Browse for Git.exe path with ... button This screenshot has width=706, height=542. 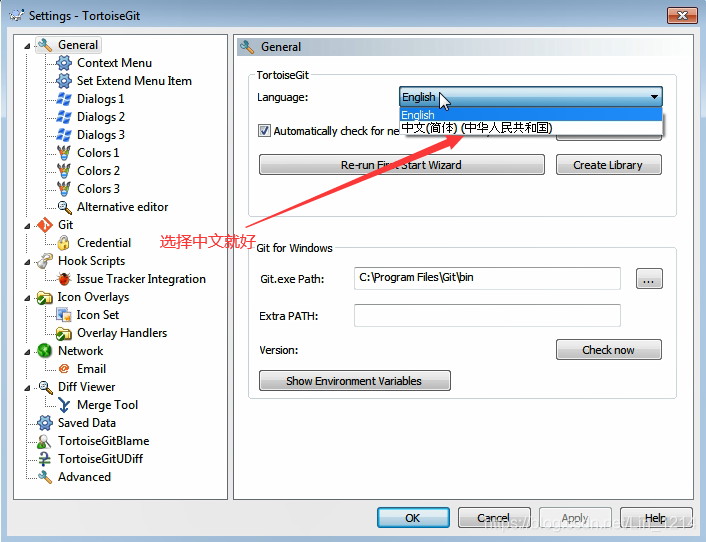pos(649,279)
